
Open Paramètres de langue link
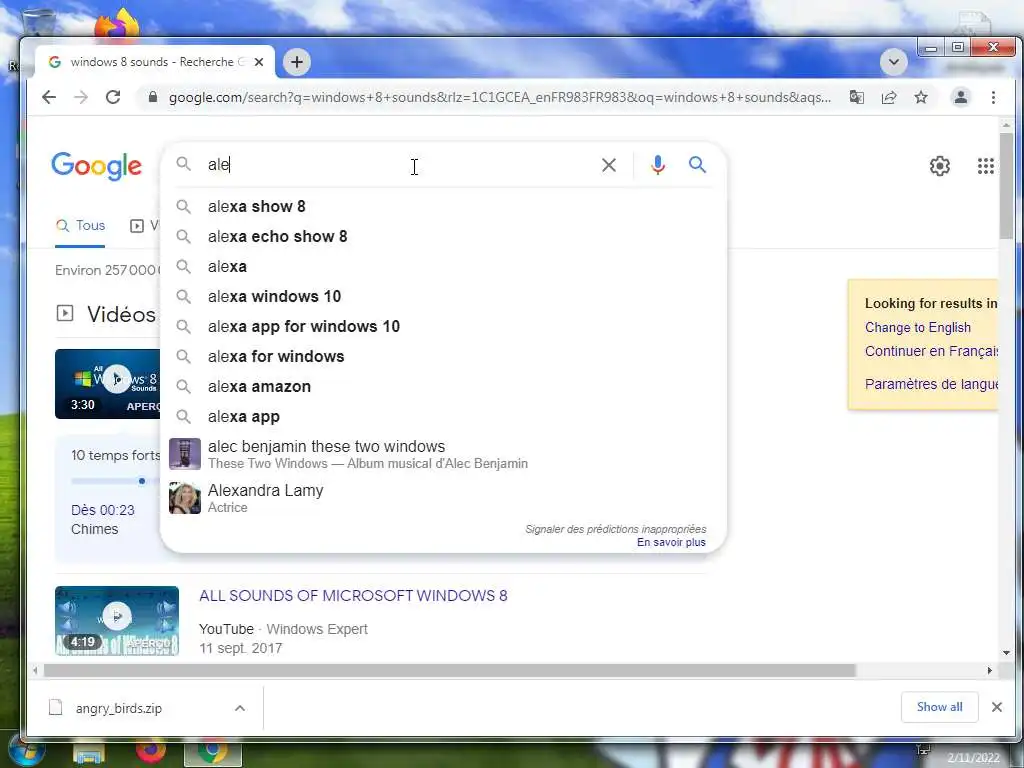[931, 384]
